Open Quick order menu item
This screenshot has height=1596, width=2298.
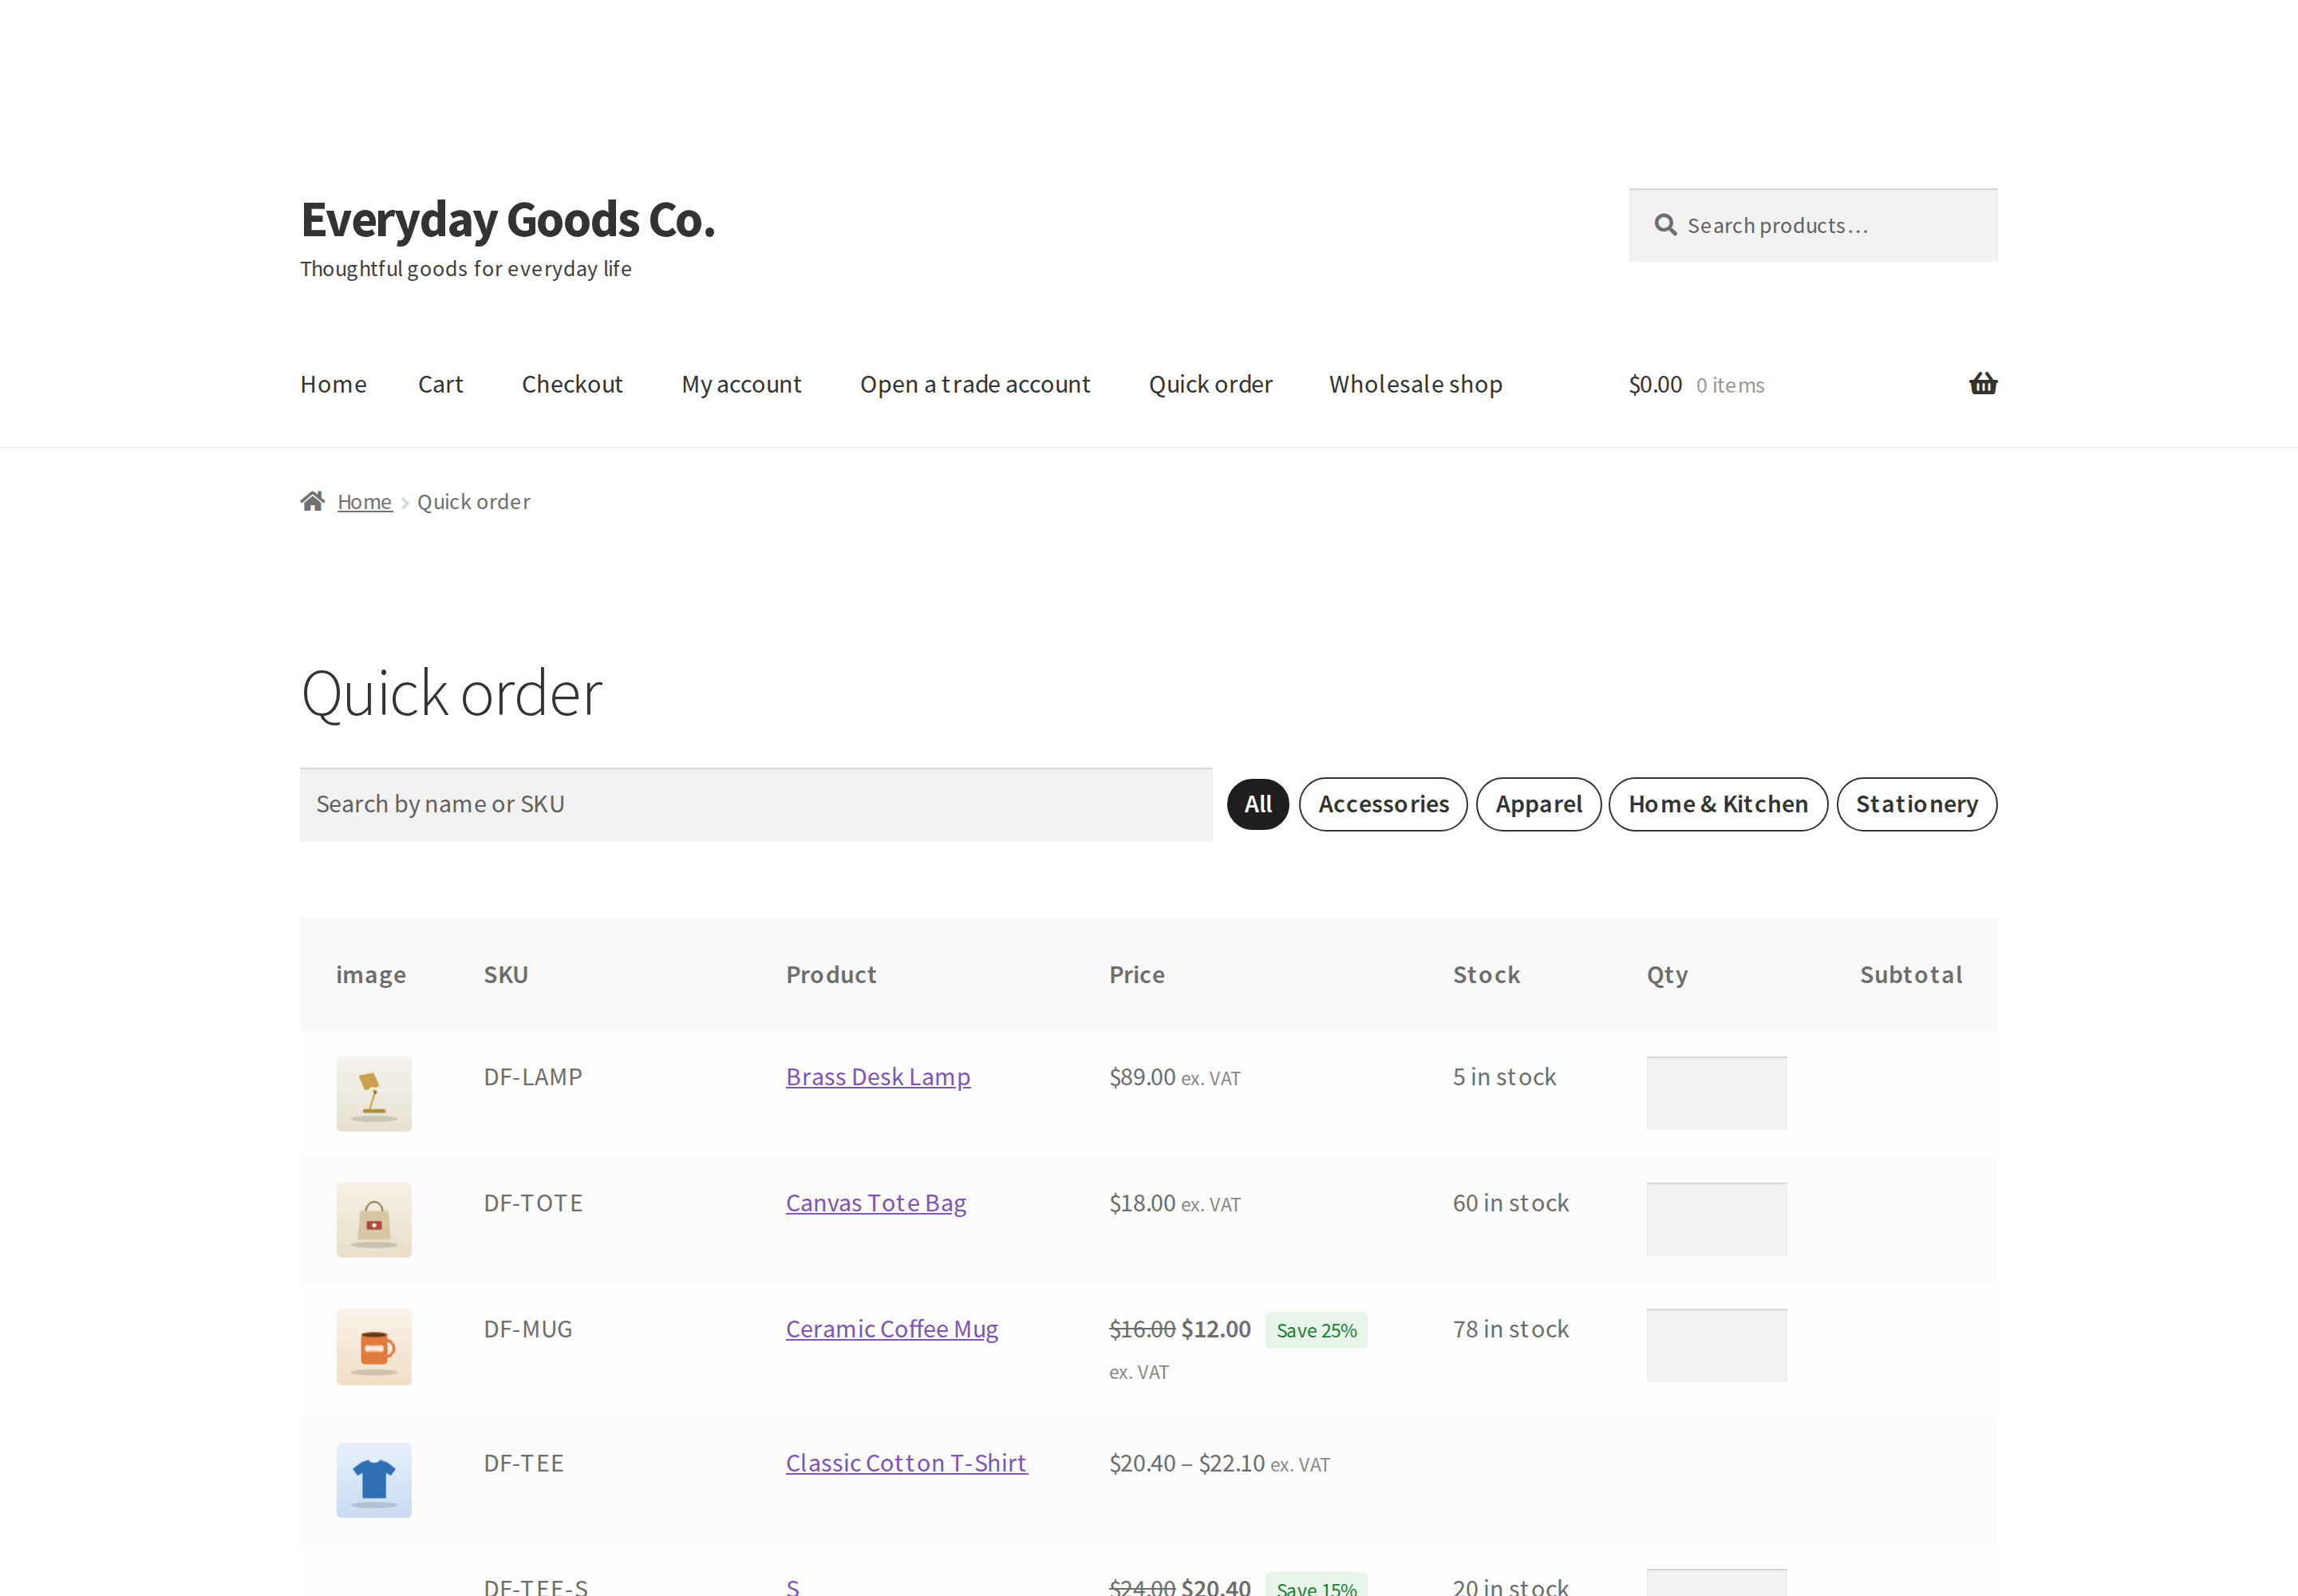[1210, 384]
